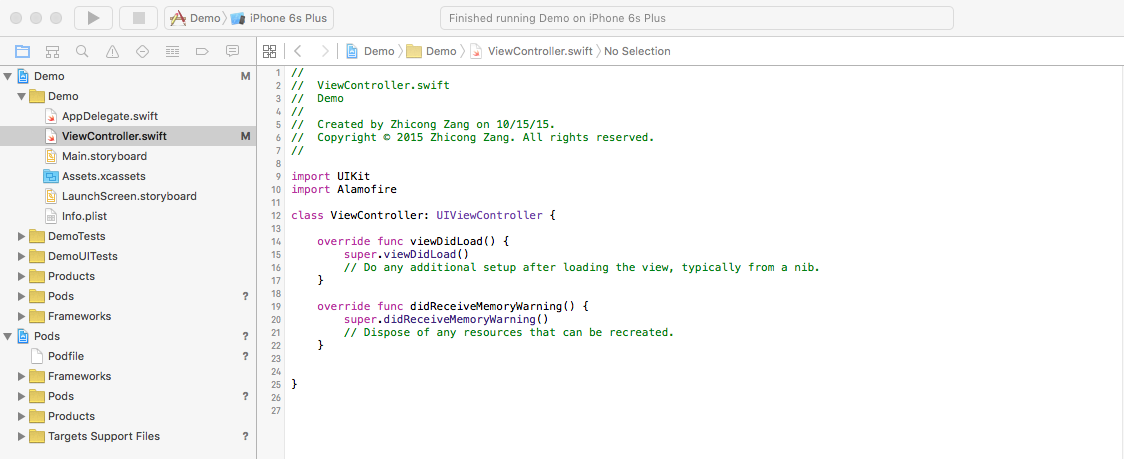Click 'import Alamofire' line in editor

click(x=344, y=189)
